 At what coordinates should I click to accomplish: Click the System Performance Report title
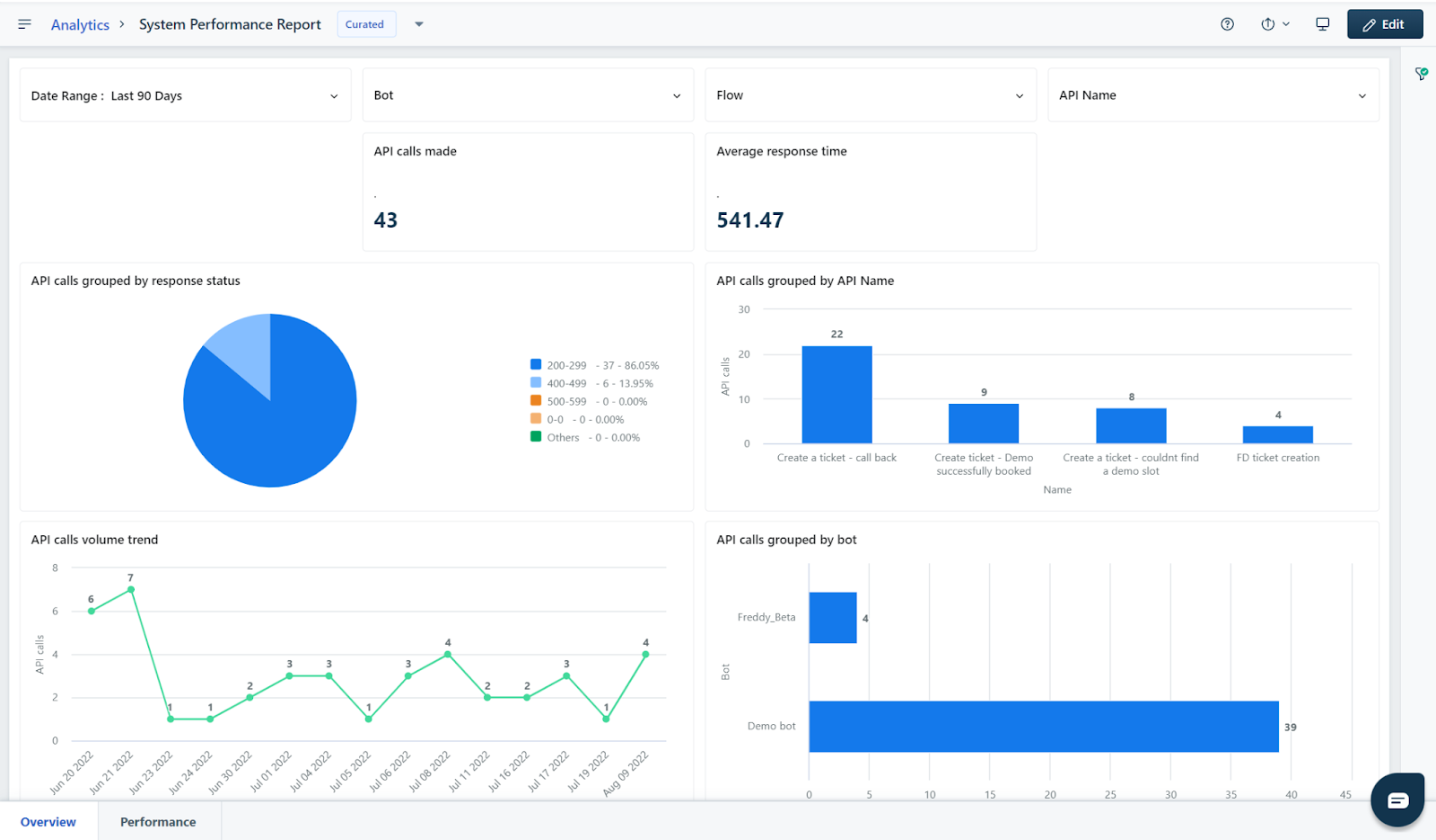pyautogui.click(x=230, y=25)
